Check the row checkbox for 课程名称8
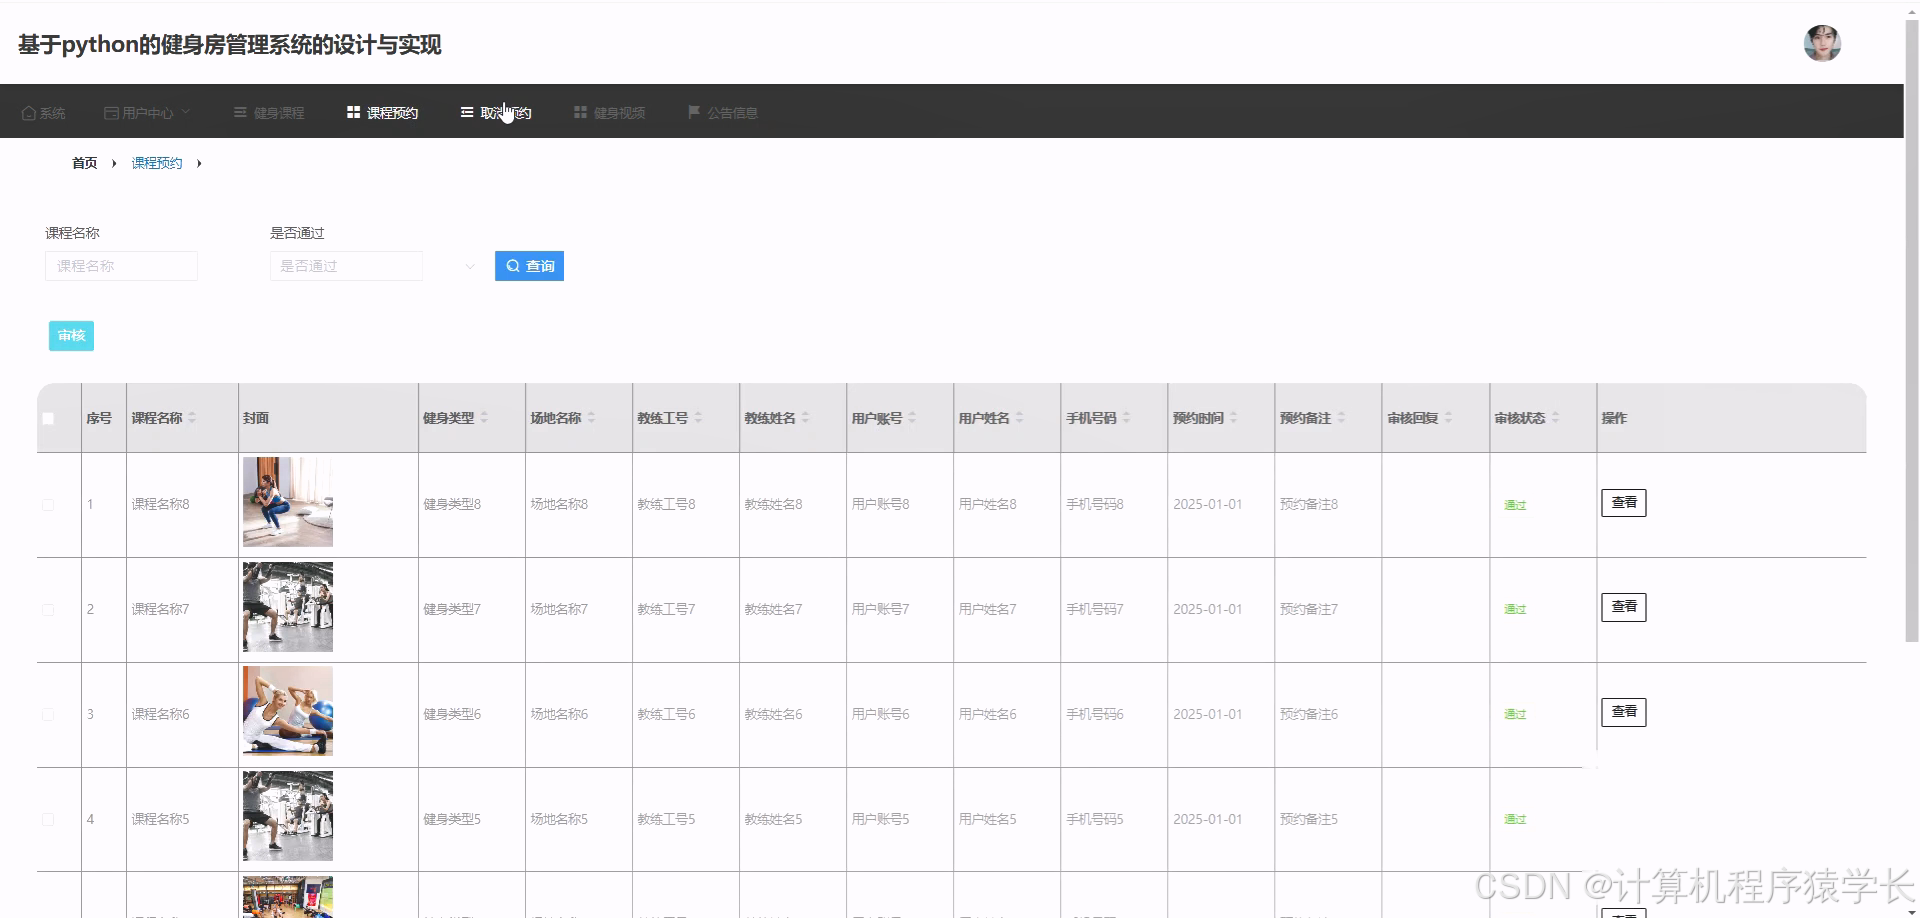Image resolution: width=1920 pixels, height=918 pixels. click(48, 505)
